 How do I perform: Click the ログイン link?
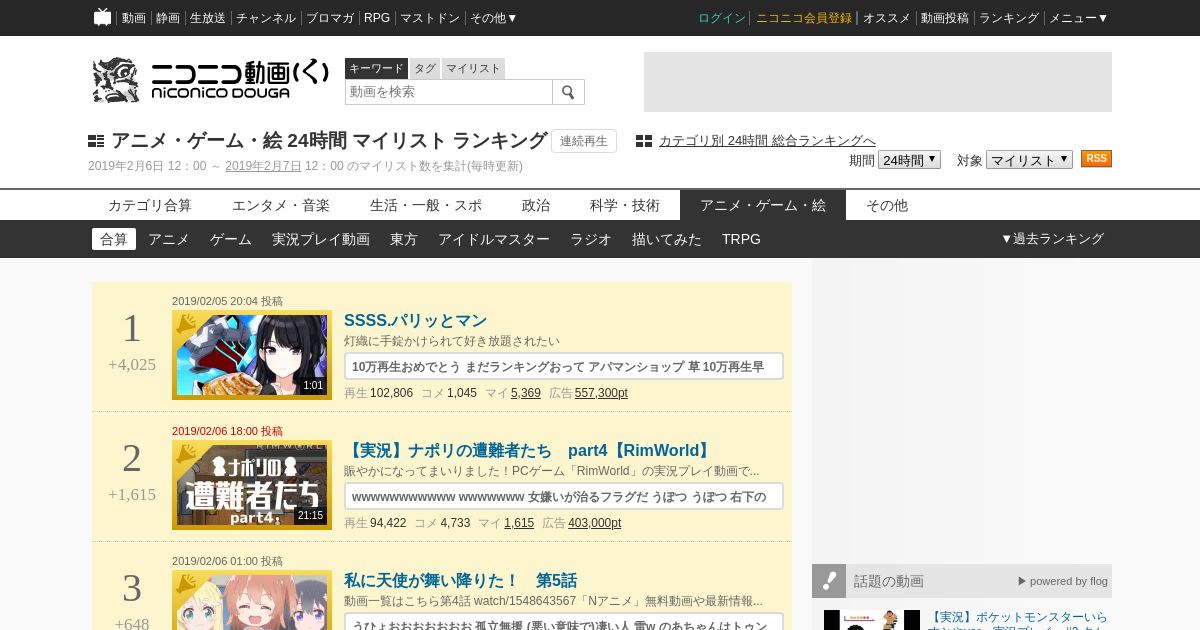click(722, 18)
